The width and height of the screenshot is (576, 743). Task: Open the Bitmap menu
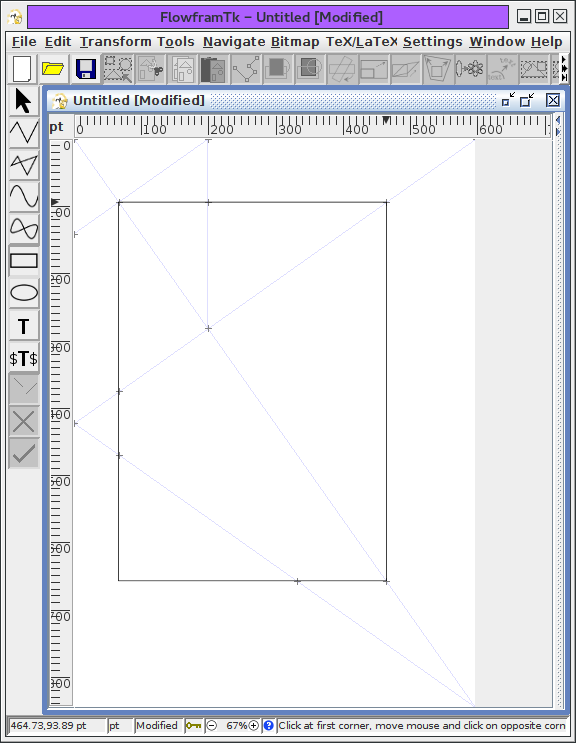point(295,42)
